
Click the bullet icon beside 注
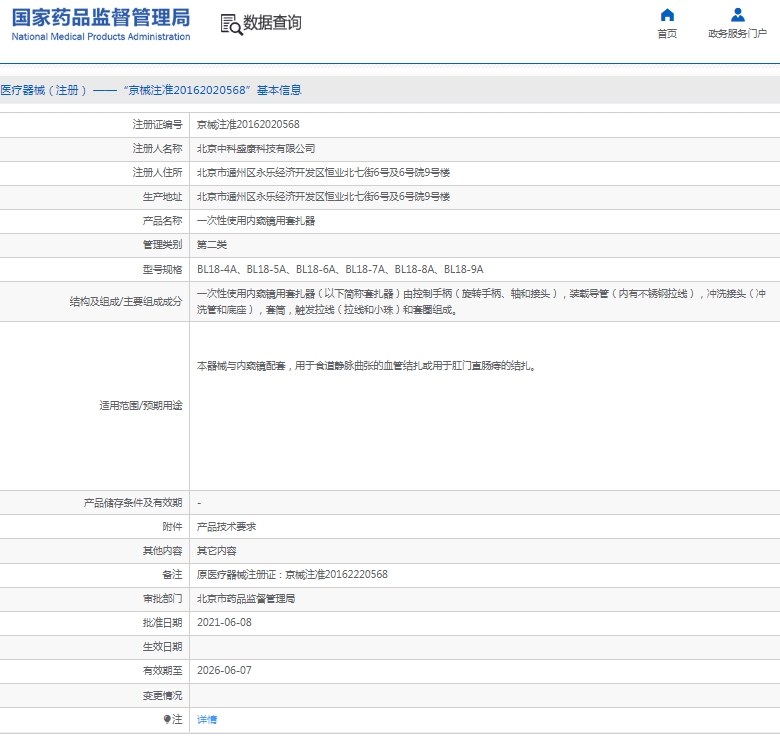click(x=167, y=719)
